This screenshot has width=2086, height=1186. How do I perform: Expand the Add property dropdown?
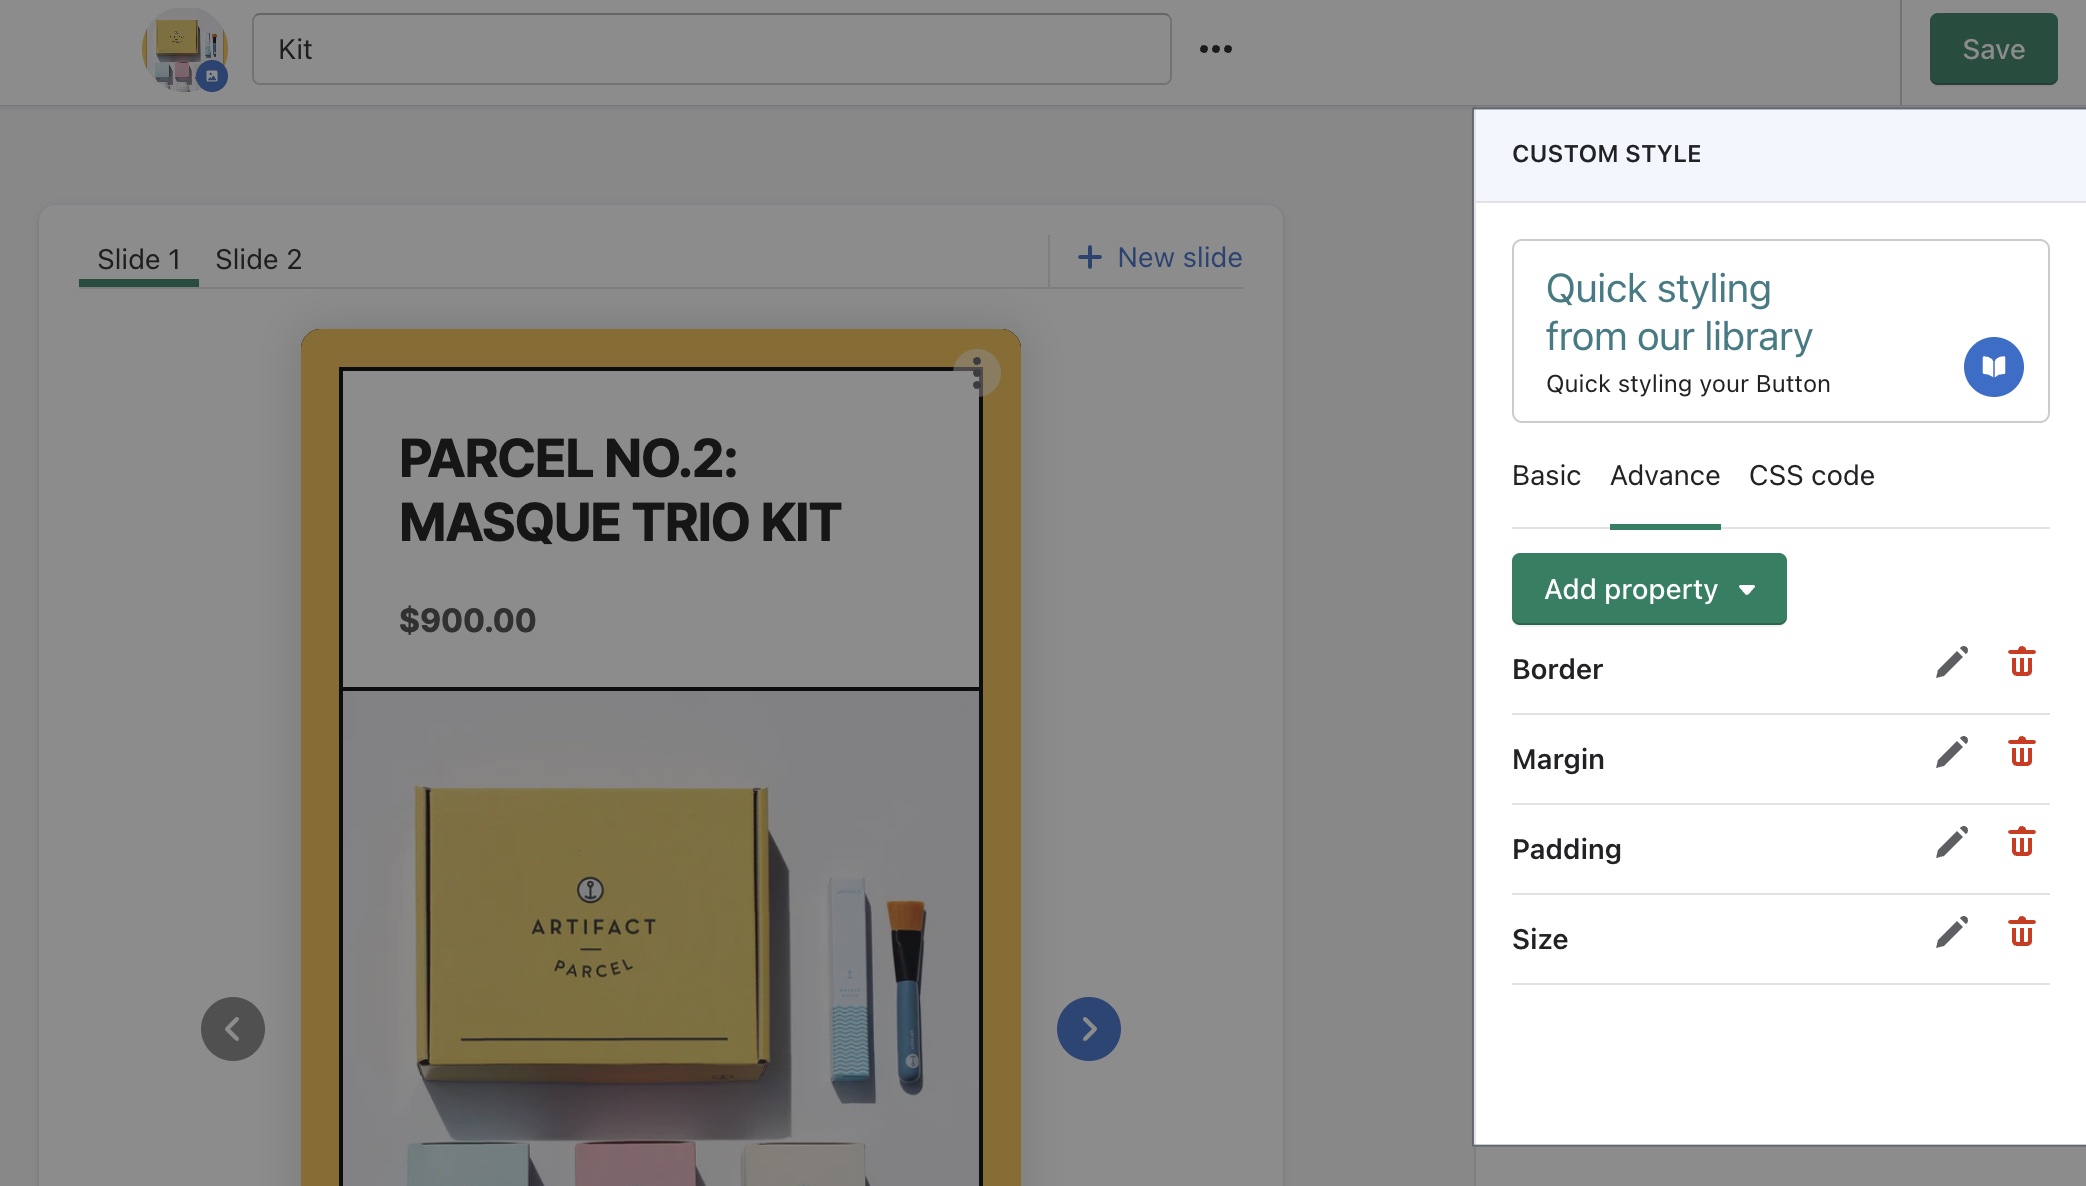click(1648, 589)
